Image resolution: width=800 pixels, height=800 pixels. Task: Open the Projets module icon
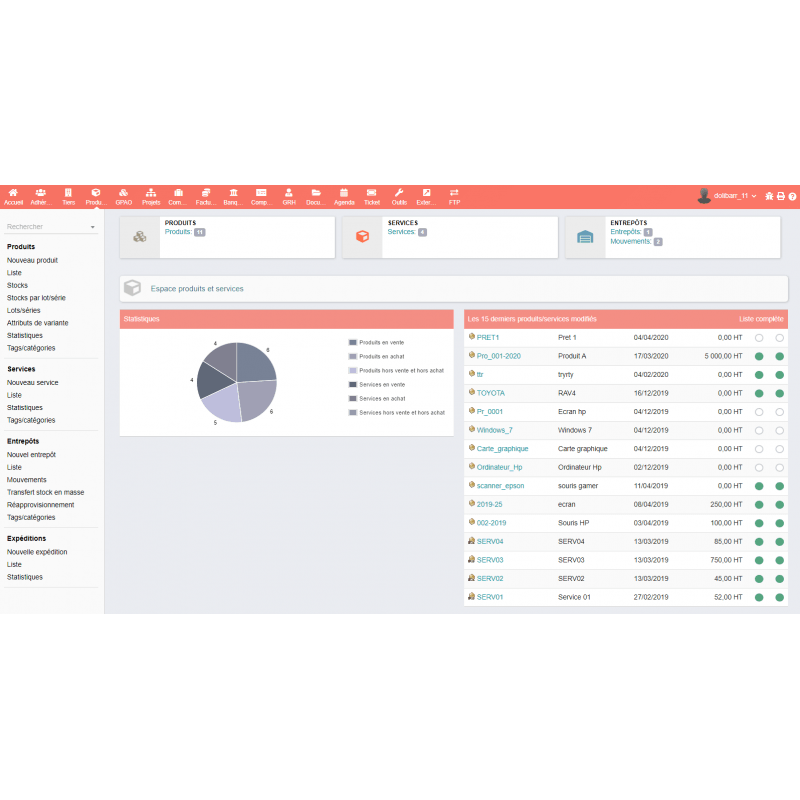151,196
